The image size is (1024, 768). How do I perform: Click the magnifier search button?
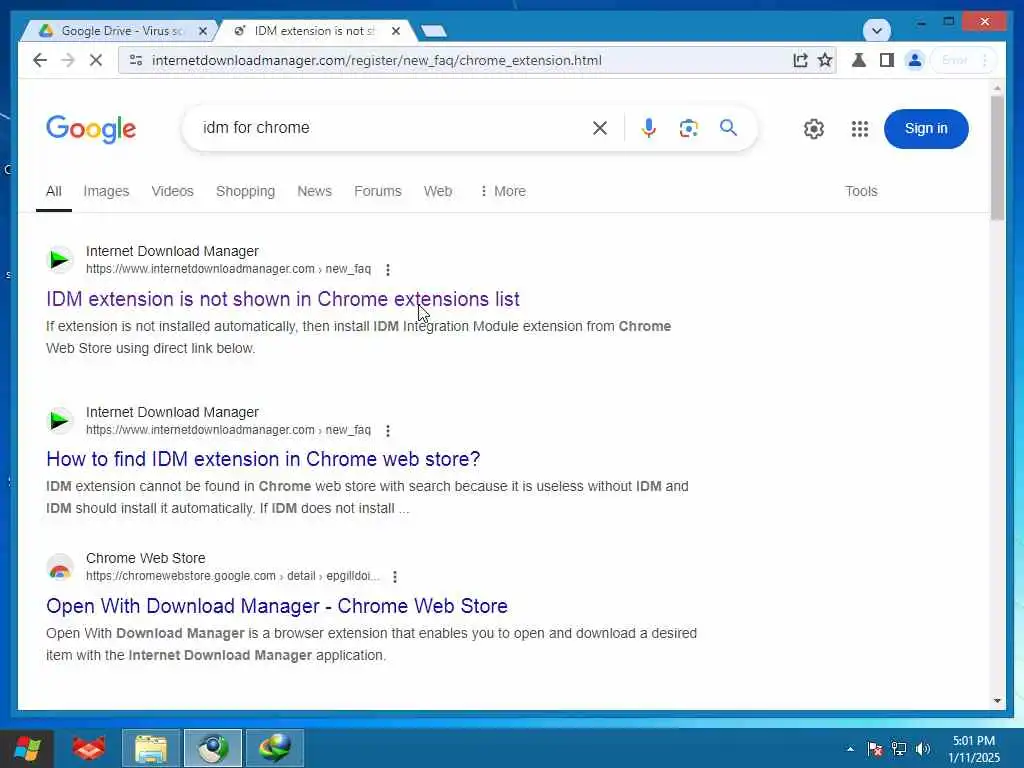[728, 128]
